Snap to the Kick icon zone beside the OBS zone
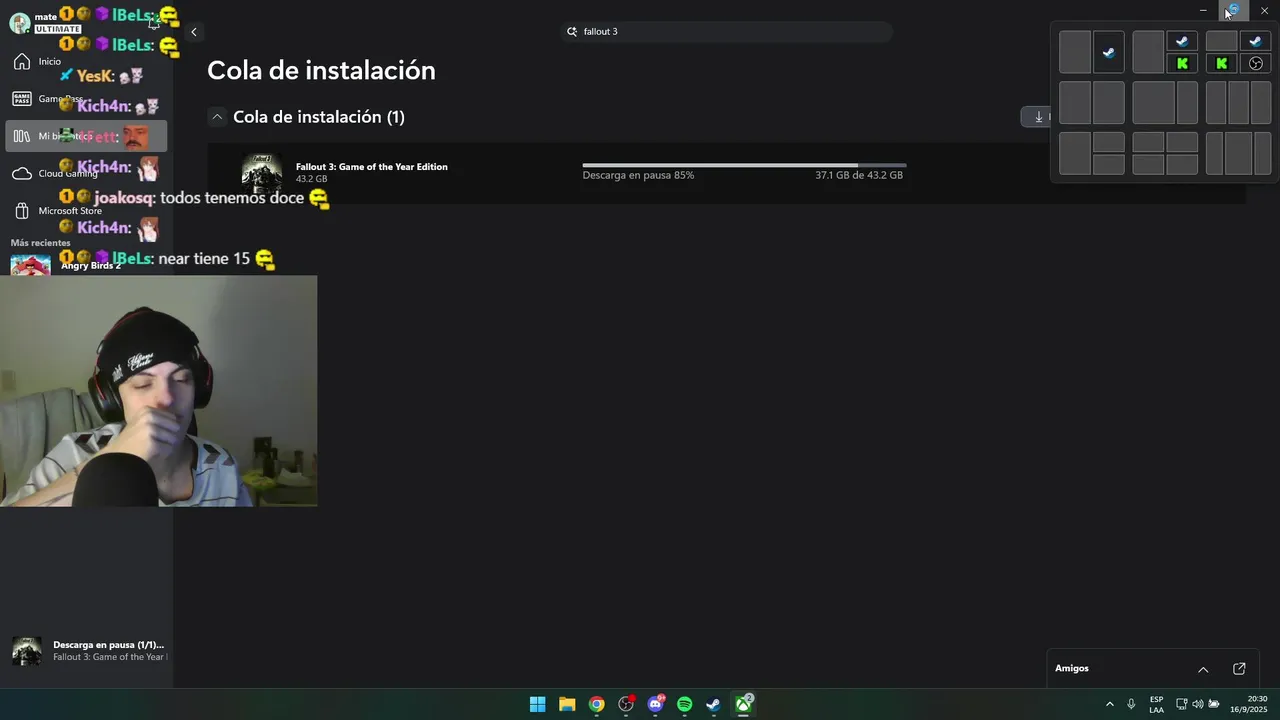This screenshot has height=720, width=1280. coord(1221,64)
